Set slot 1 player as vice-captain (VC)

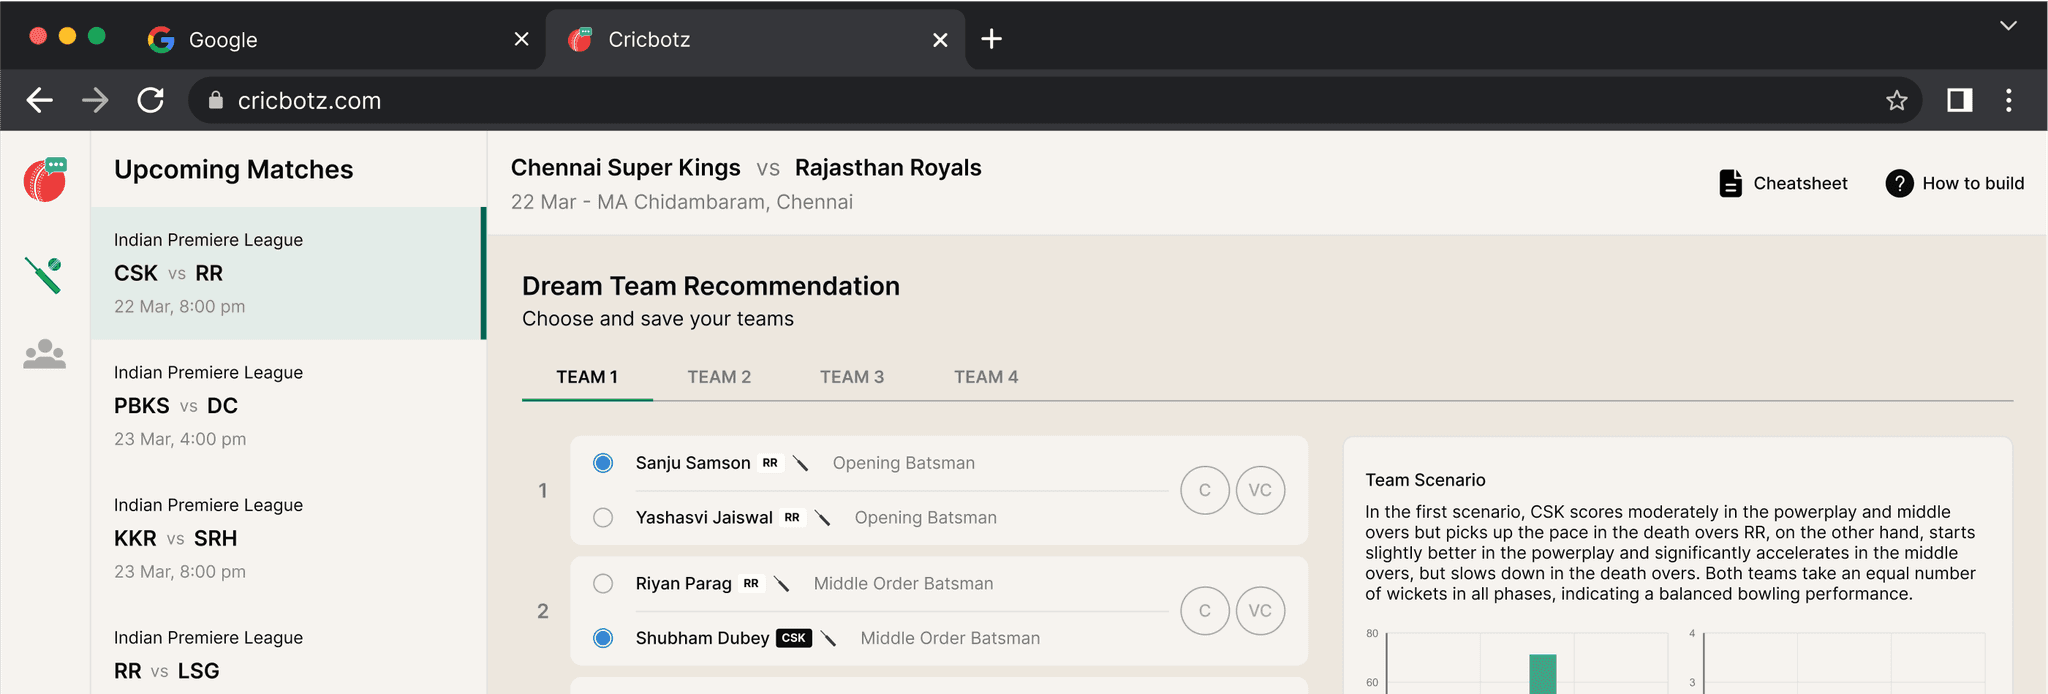point(1260,490)
